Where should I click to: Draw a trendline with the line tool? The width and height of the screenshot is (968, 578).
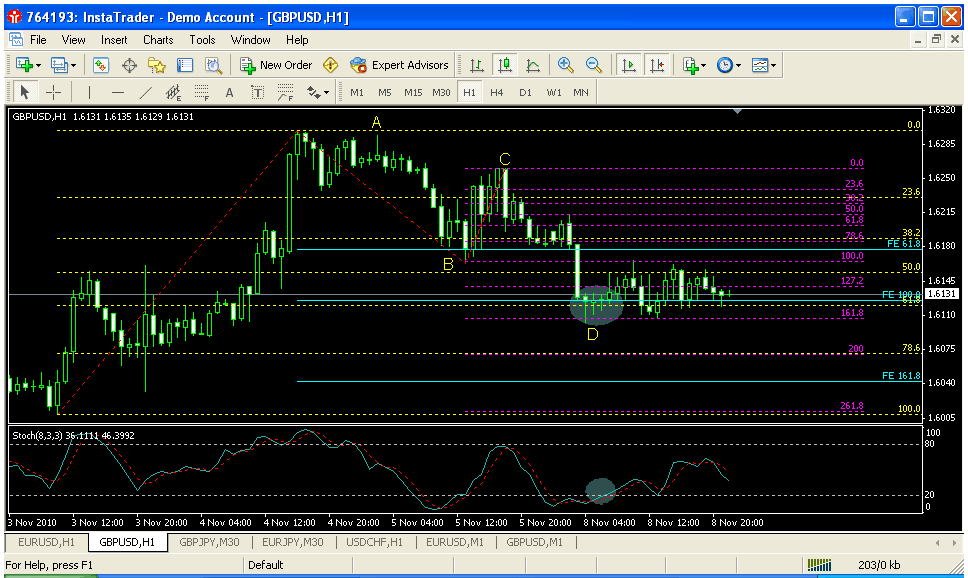(146, 92)
